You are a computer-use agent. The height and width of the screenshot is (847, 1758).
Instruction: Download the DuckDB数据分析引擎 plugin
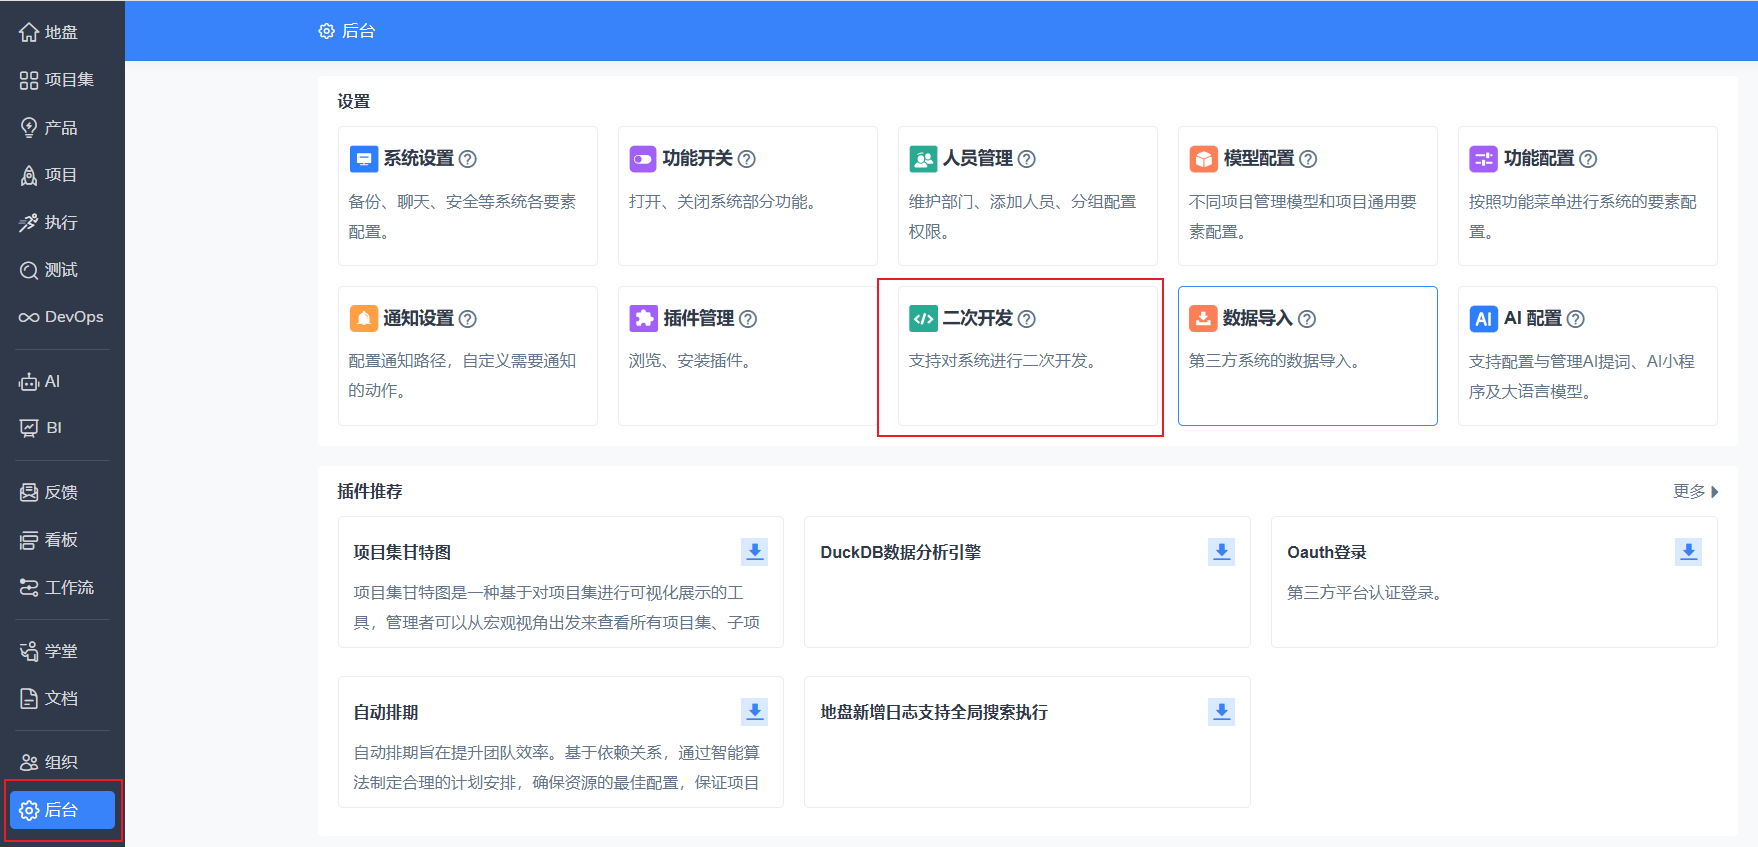click(x=1221, y=552)
